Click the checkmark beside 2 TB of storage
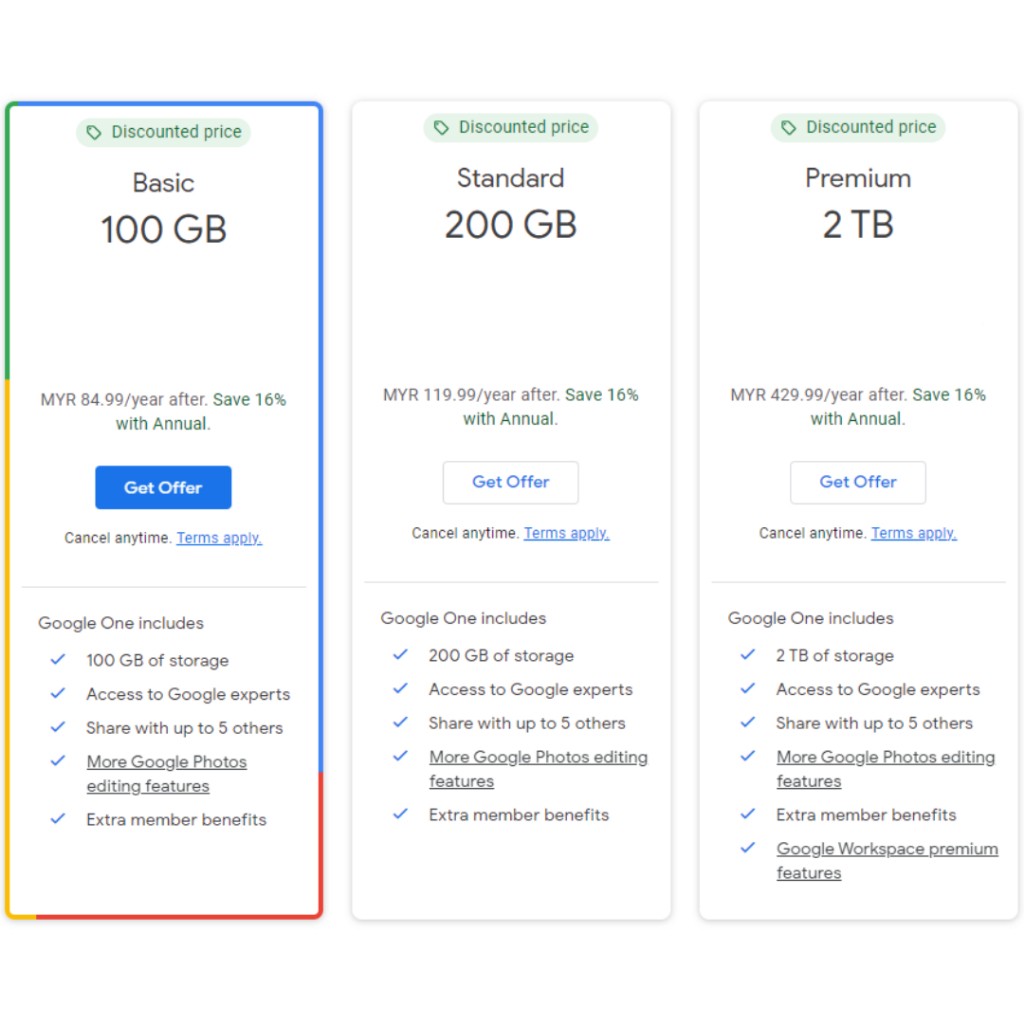 click(x=748, y=655)
